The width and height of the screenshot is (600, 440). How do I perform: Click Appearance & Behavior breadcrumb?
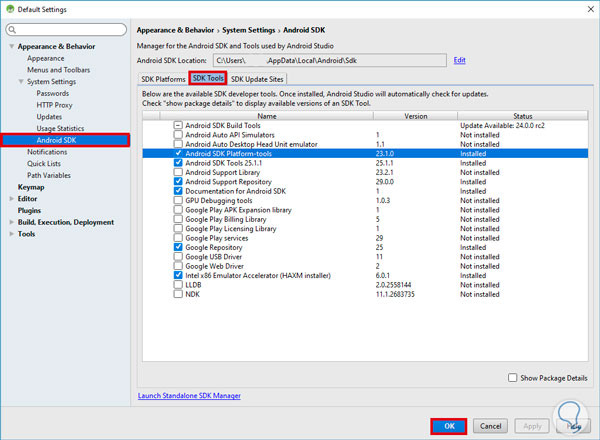tap(175, 30)
